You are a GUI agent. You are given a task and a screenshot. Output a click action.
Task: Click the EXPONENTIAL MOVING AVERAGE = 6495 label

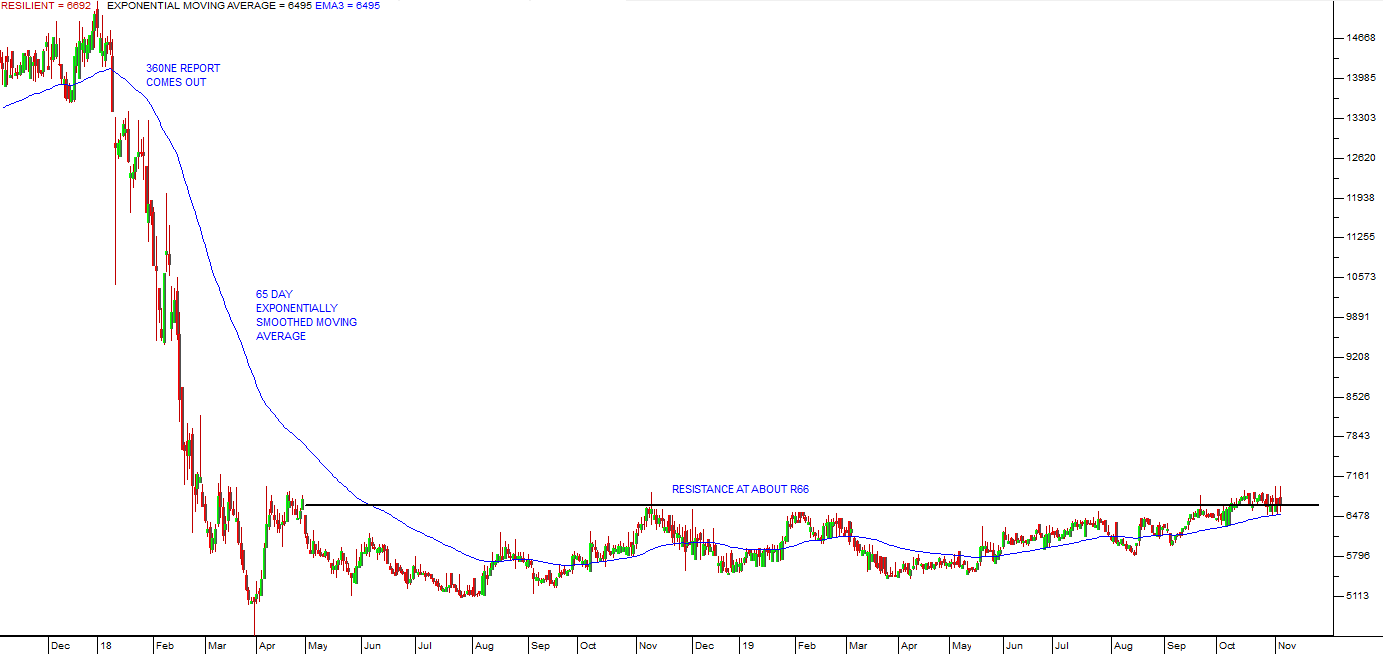coord(209,6)
